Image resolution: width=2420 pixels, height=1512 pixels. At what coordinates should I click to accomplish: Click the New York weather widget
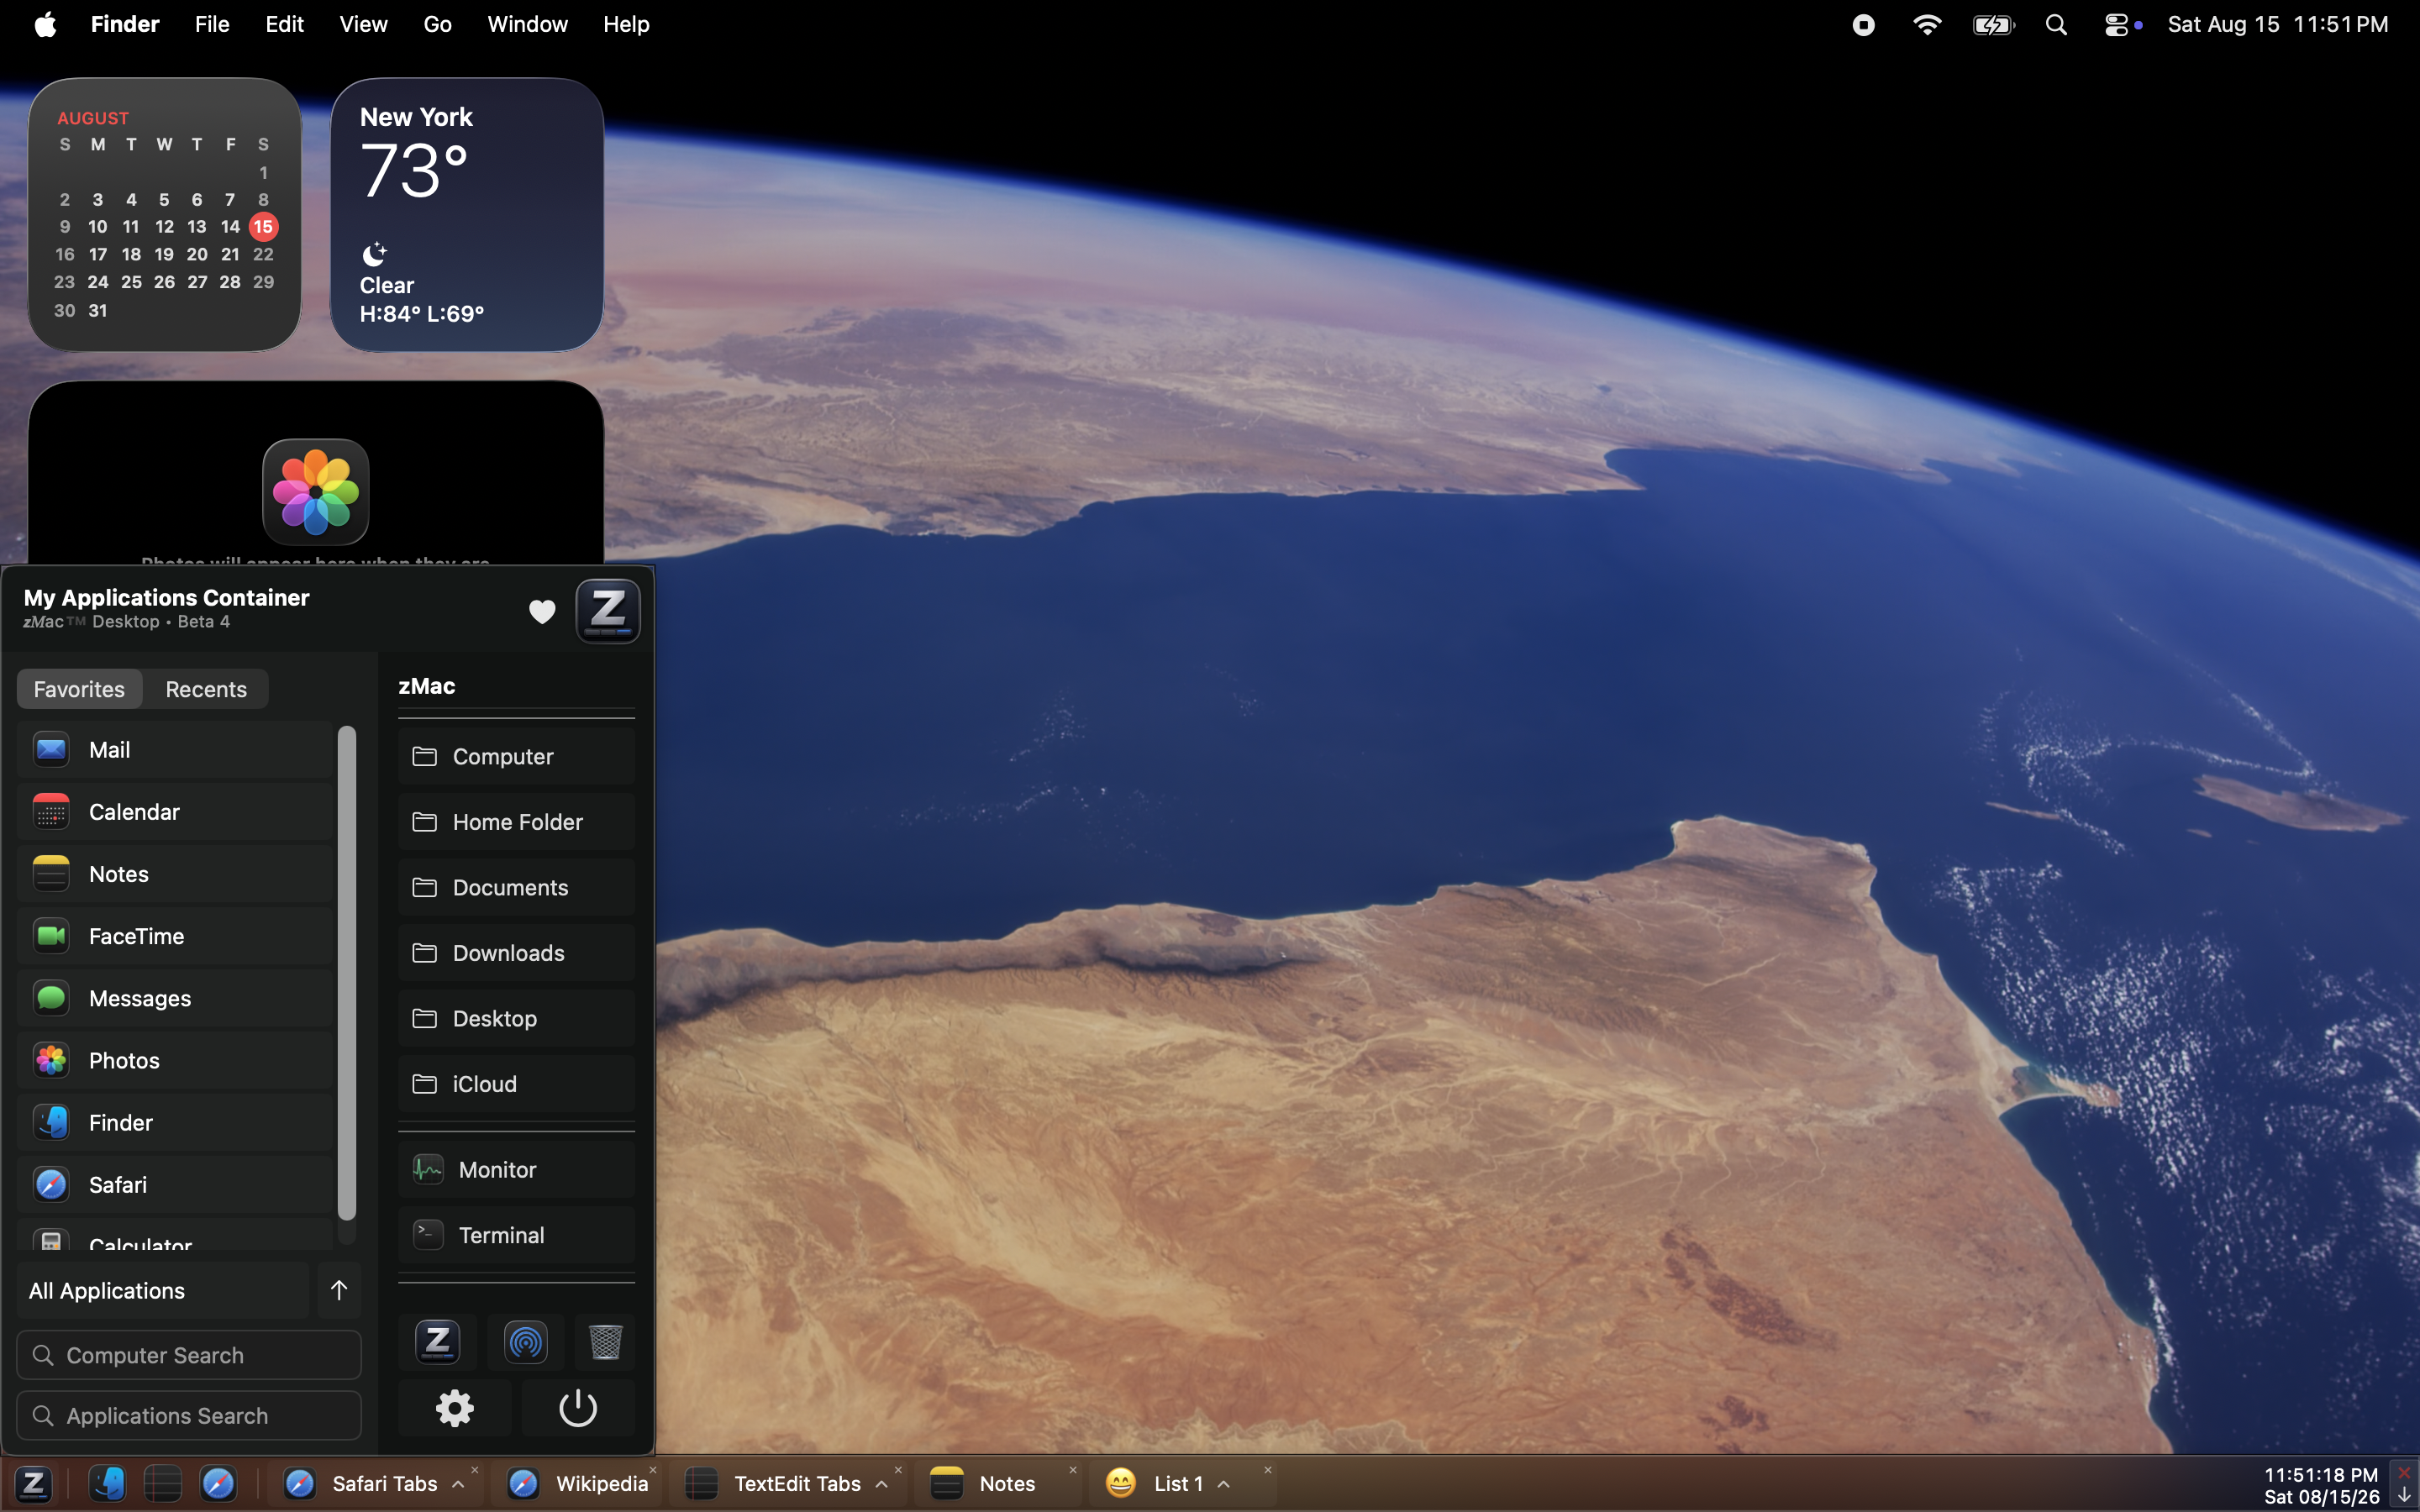(467, 215)
